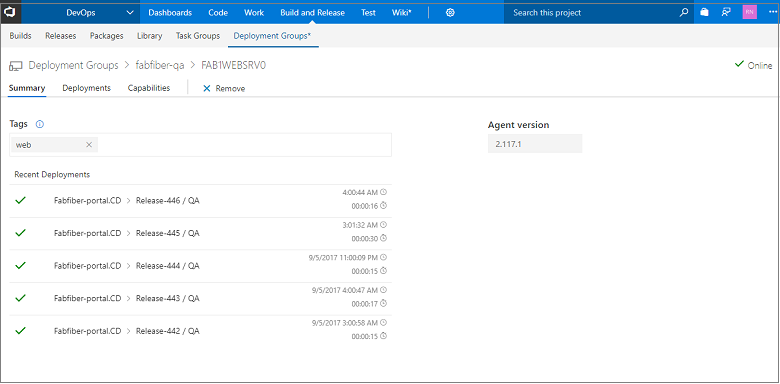Click the VSTS logo icon
780x384 pixels.
tap(10, 12)
